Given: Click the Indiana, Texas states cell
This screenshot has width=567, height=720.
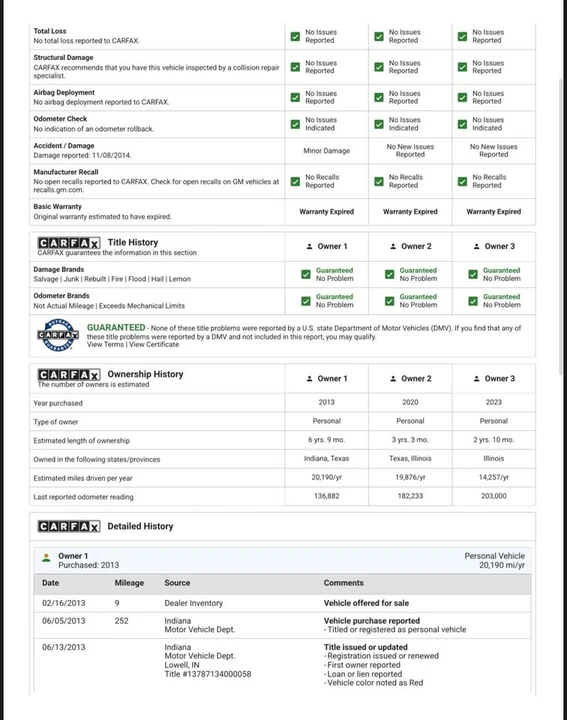Looking at the screenshot, I should [x=326, y=459].
